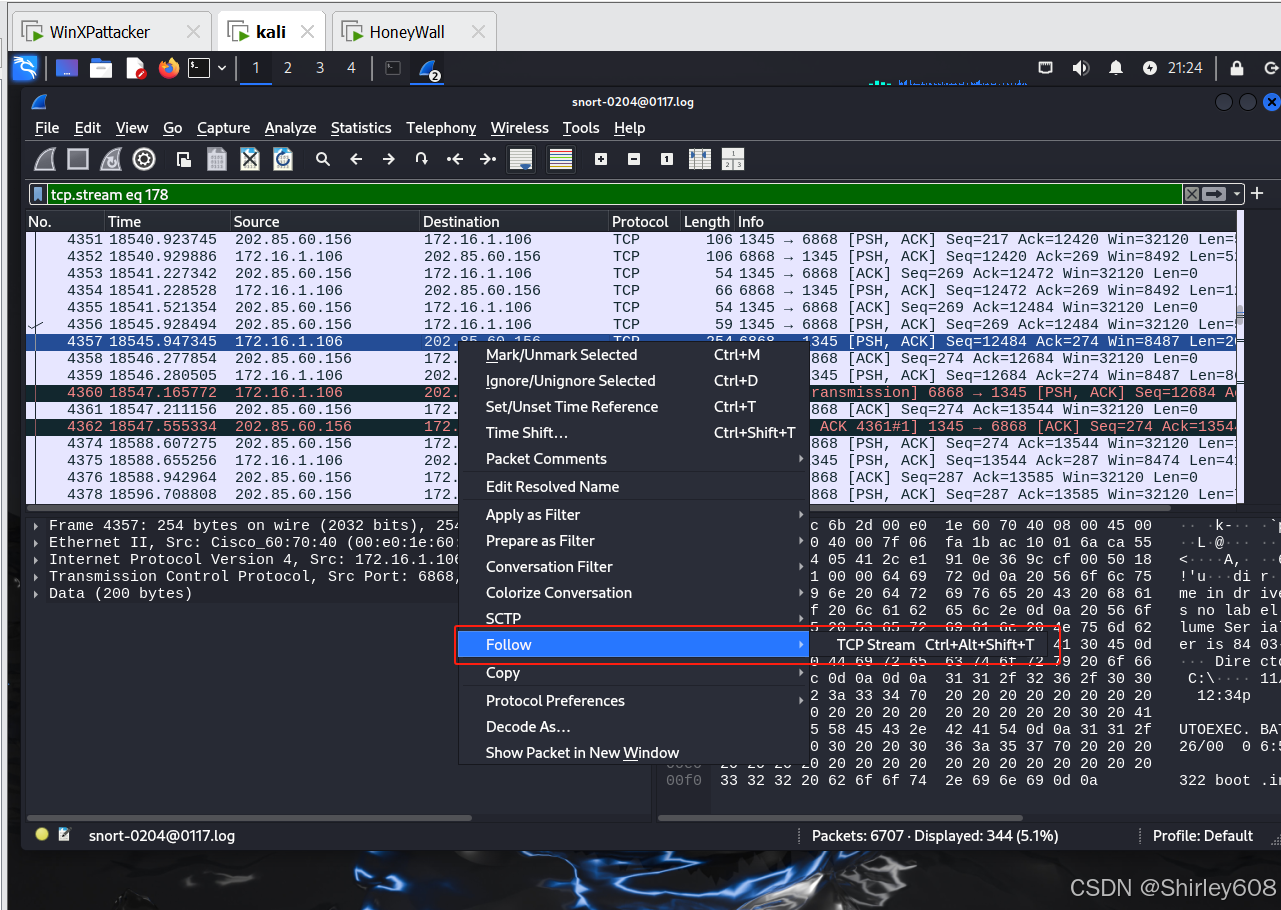The width and height of the screenshot is (1281, 910).
Task: Switch to the HoneyWall VM tab
Action: point(414,32)
